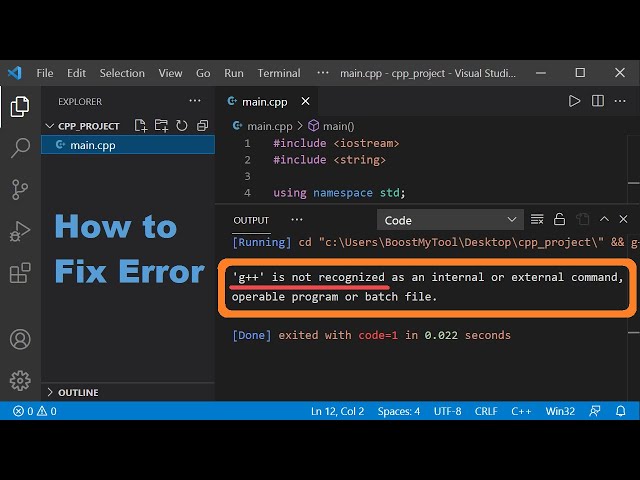640x480 pixels.
Task: Open the View menu
Action: [x=170, y=73]
